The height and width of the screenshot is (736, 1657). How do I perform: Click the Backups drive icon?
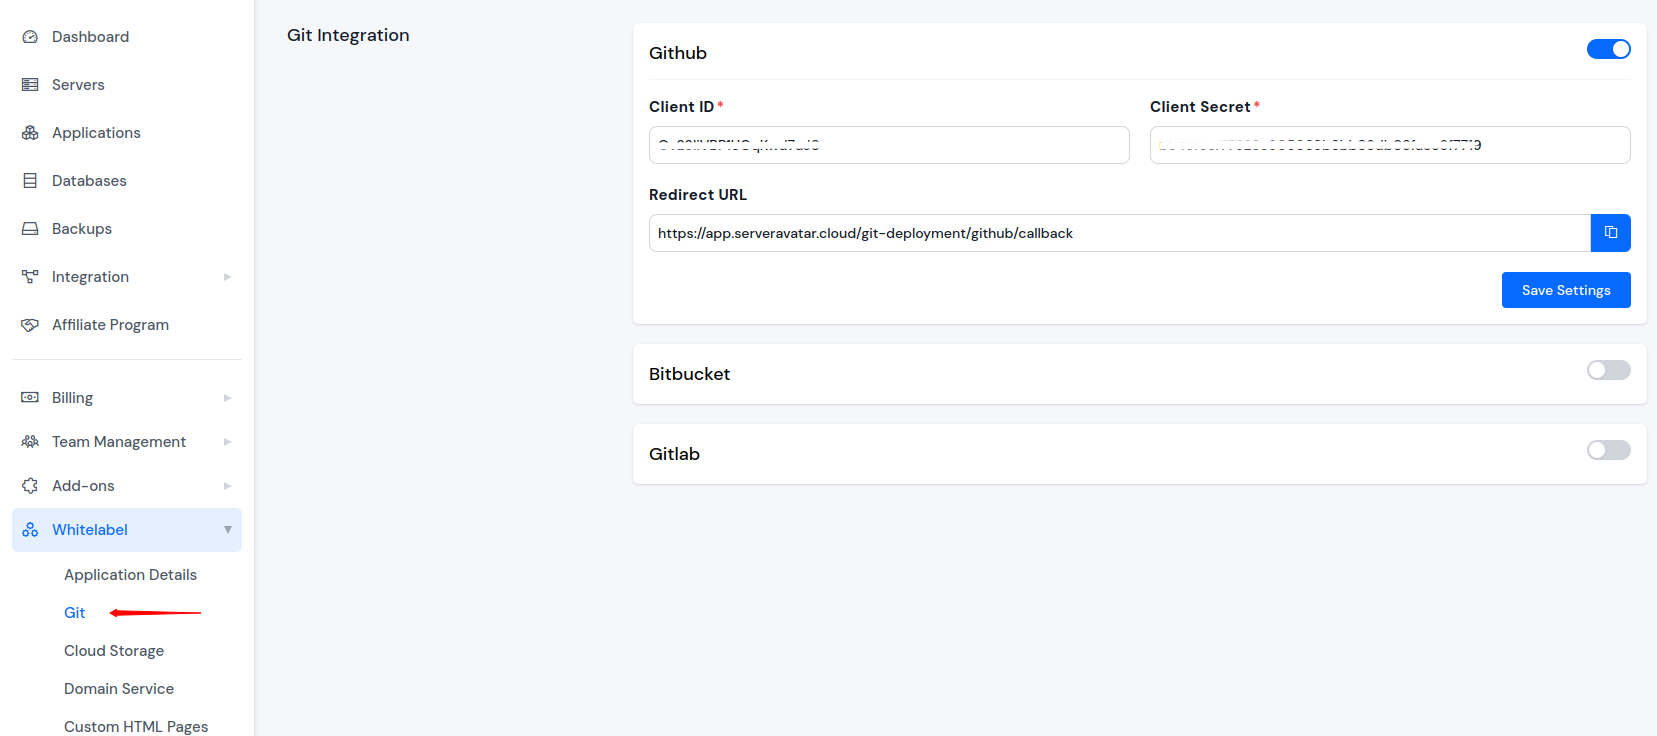pos(30,229)
